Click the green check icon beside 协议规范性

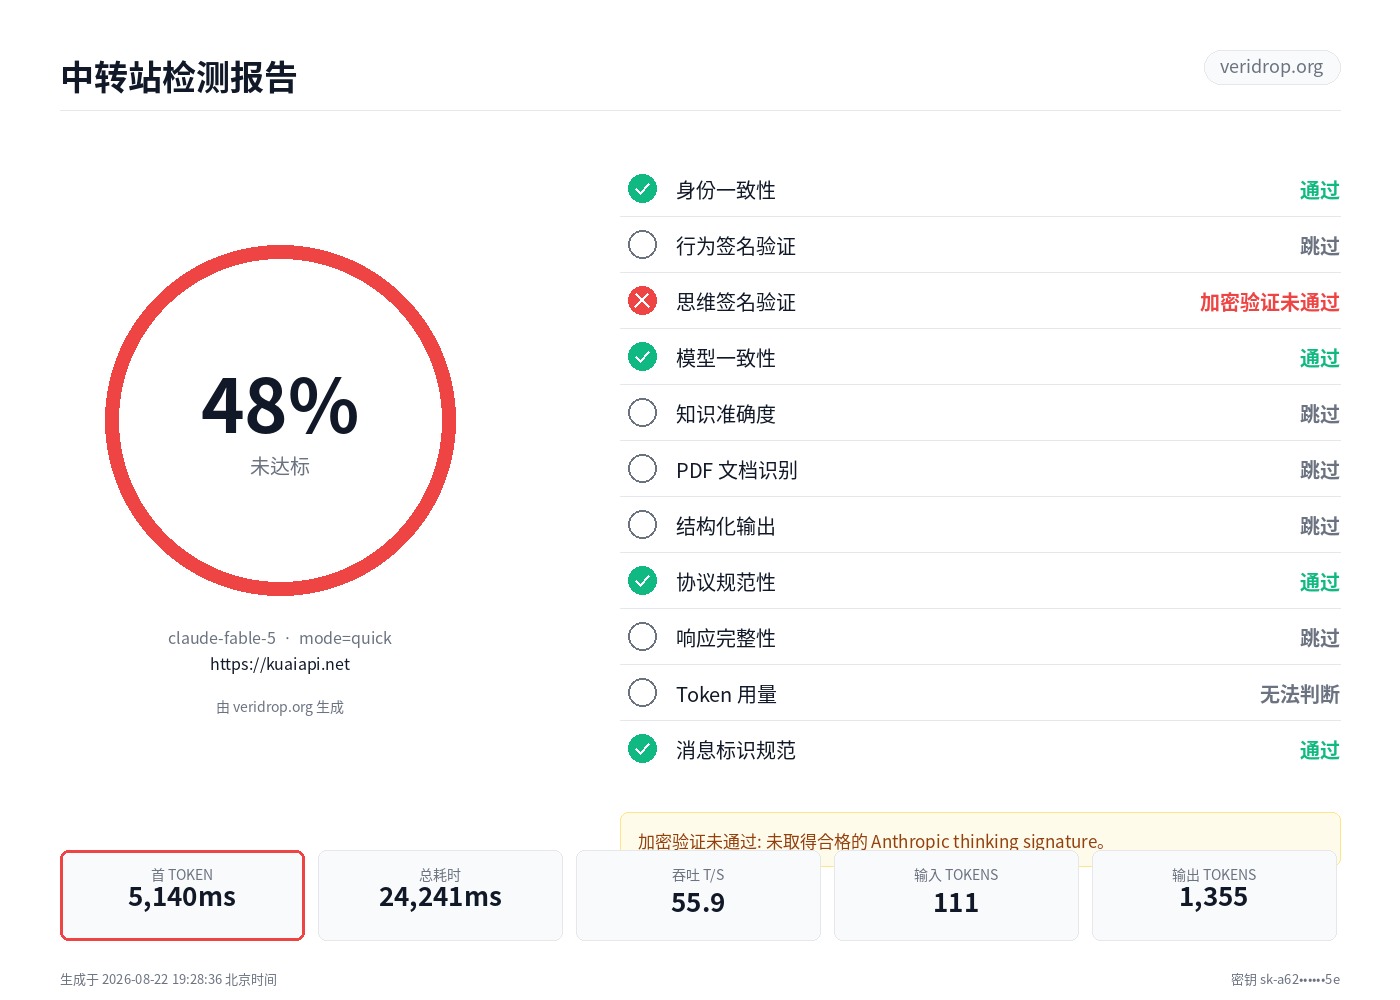(642, 581)
